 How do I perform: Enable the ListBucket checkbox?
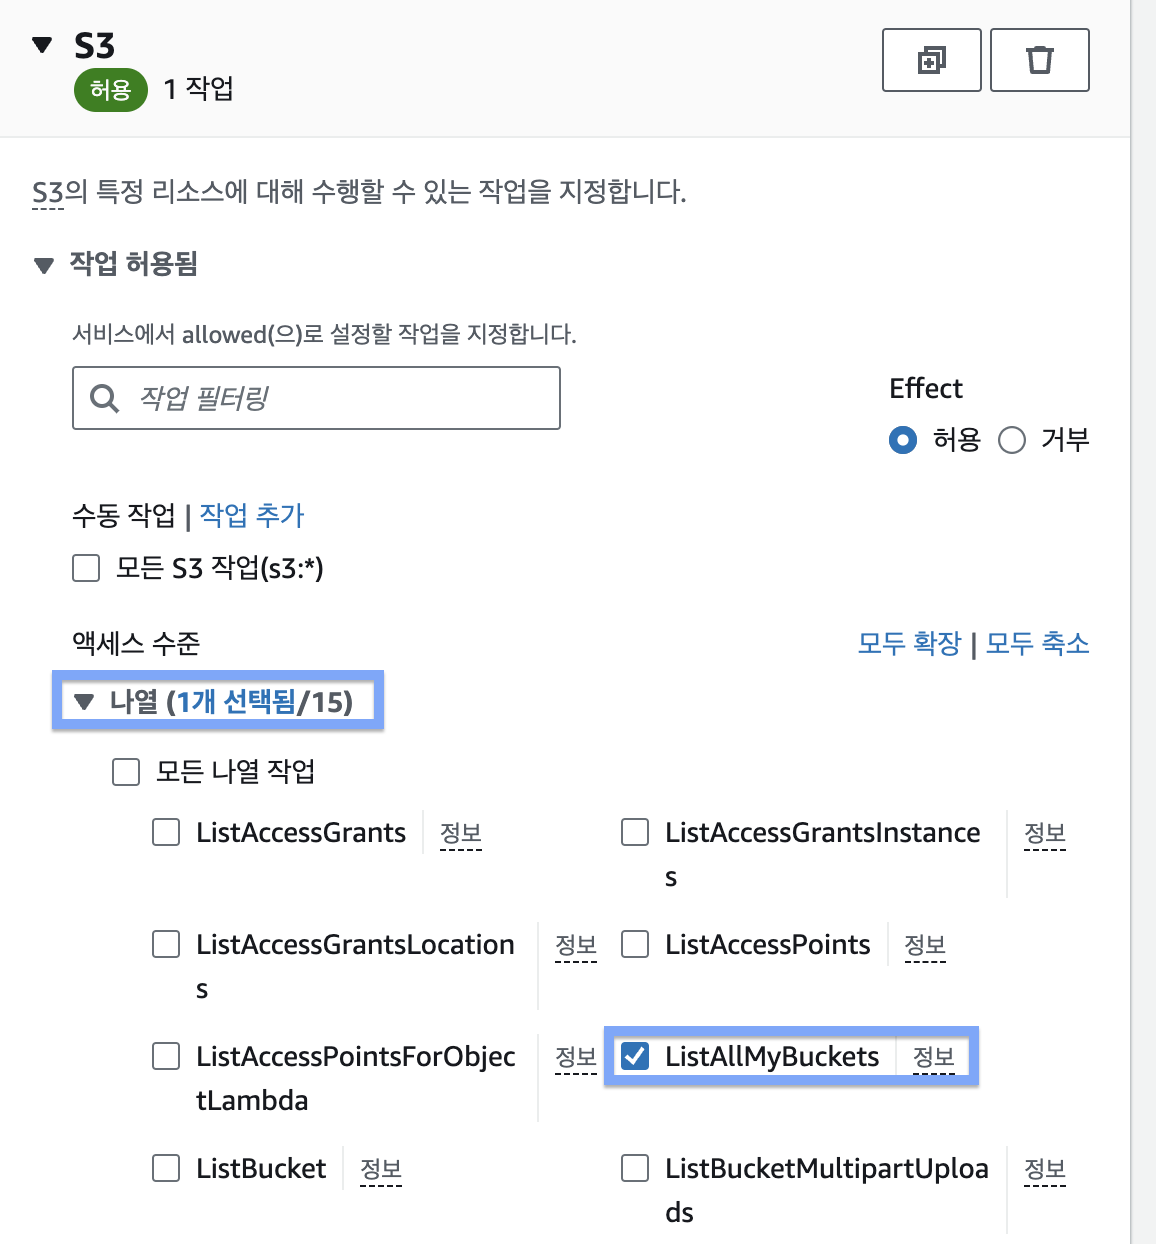point(166,1168)
